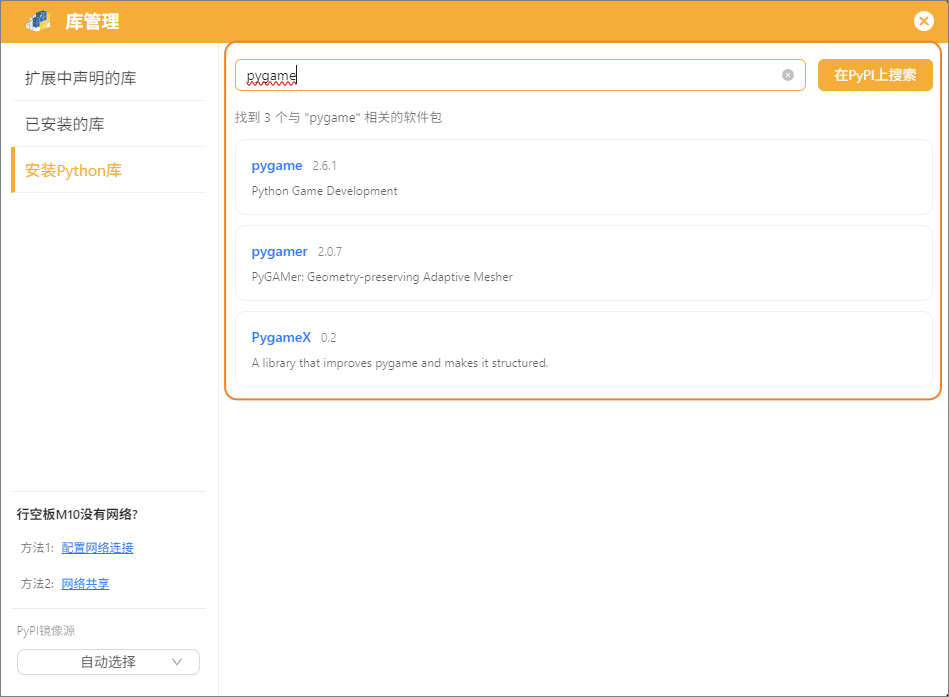Click the library manager logo icon
This screenshot has width=949, height=697.
(38, 21)
